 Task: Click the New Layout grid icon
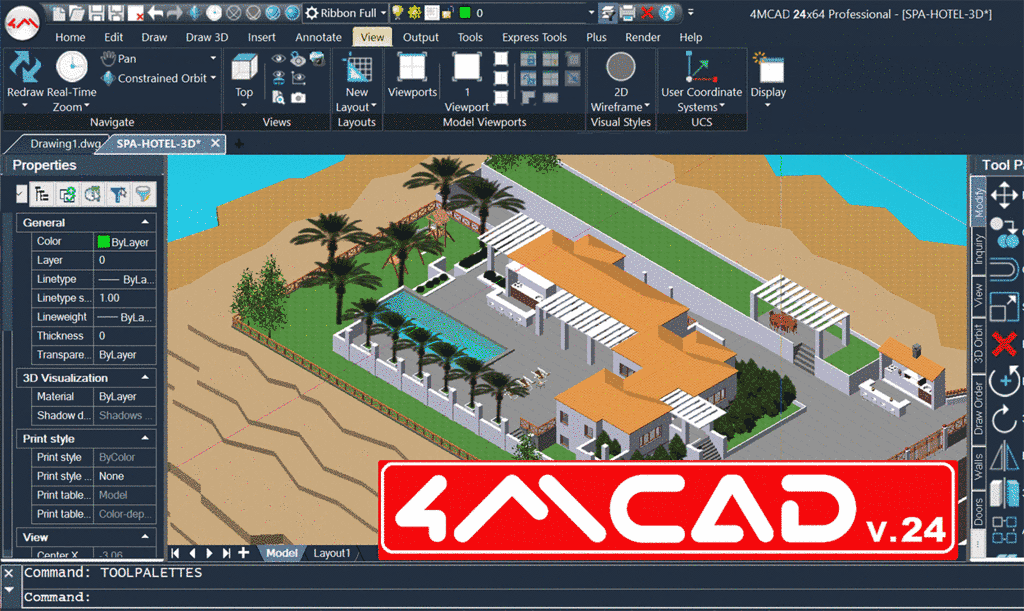357,69
